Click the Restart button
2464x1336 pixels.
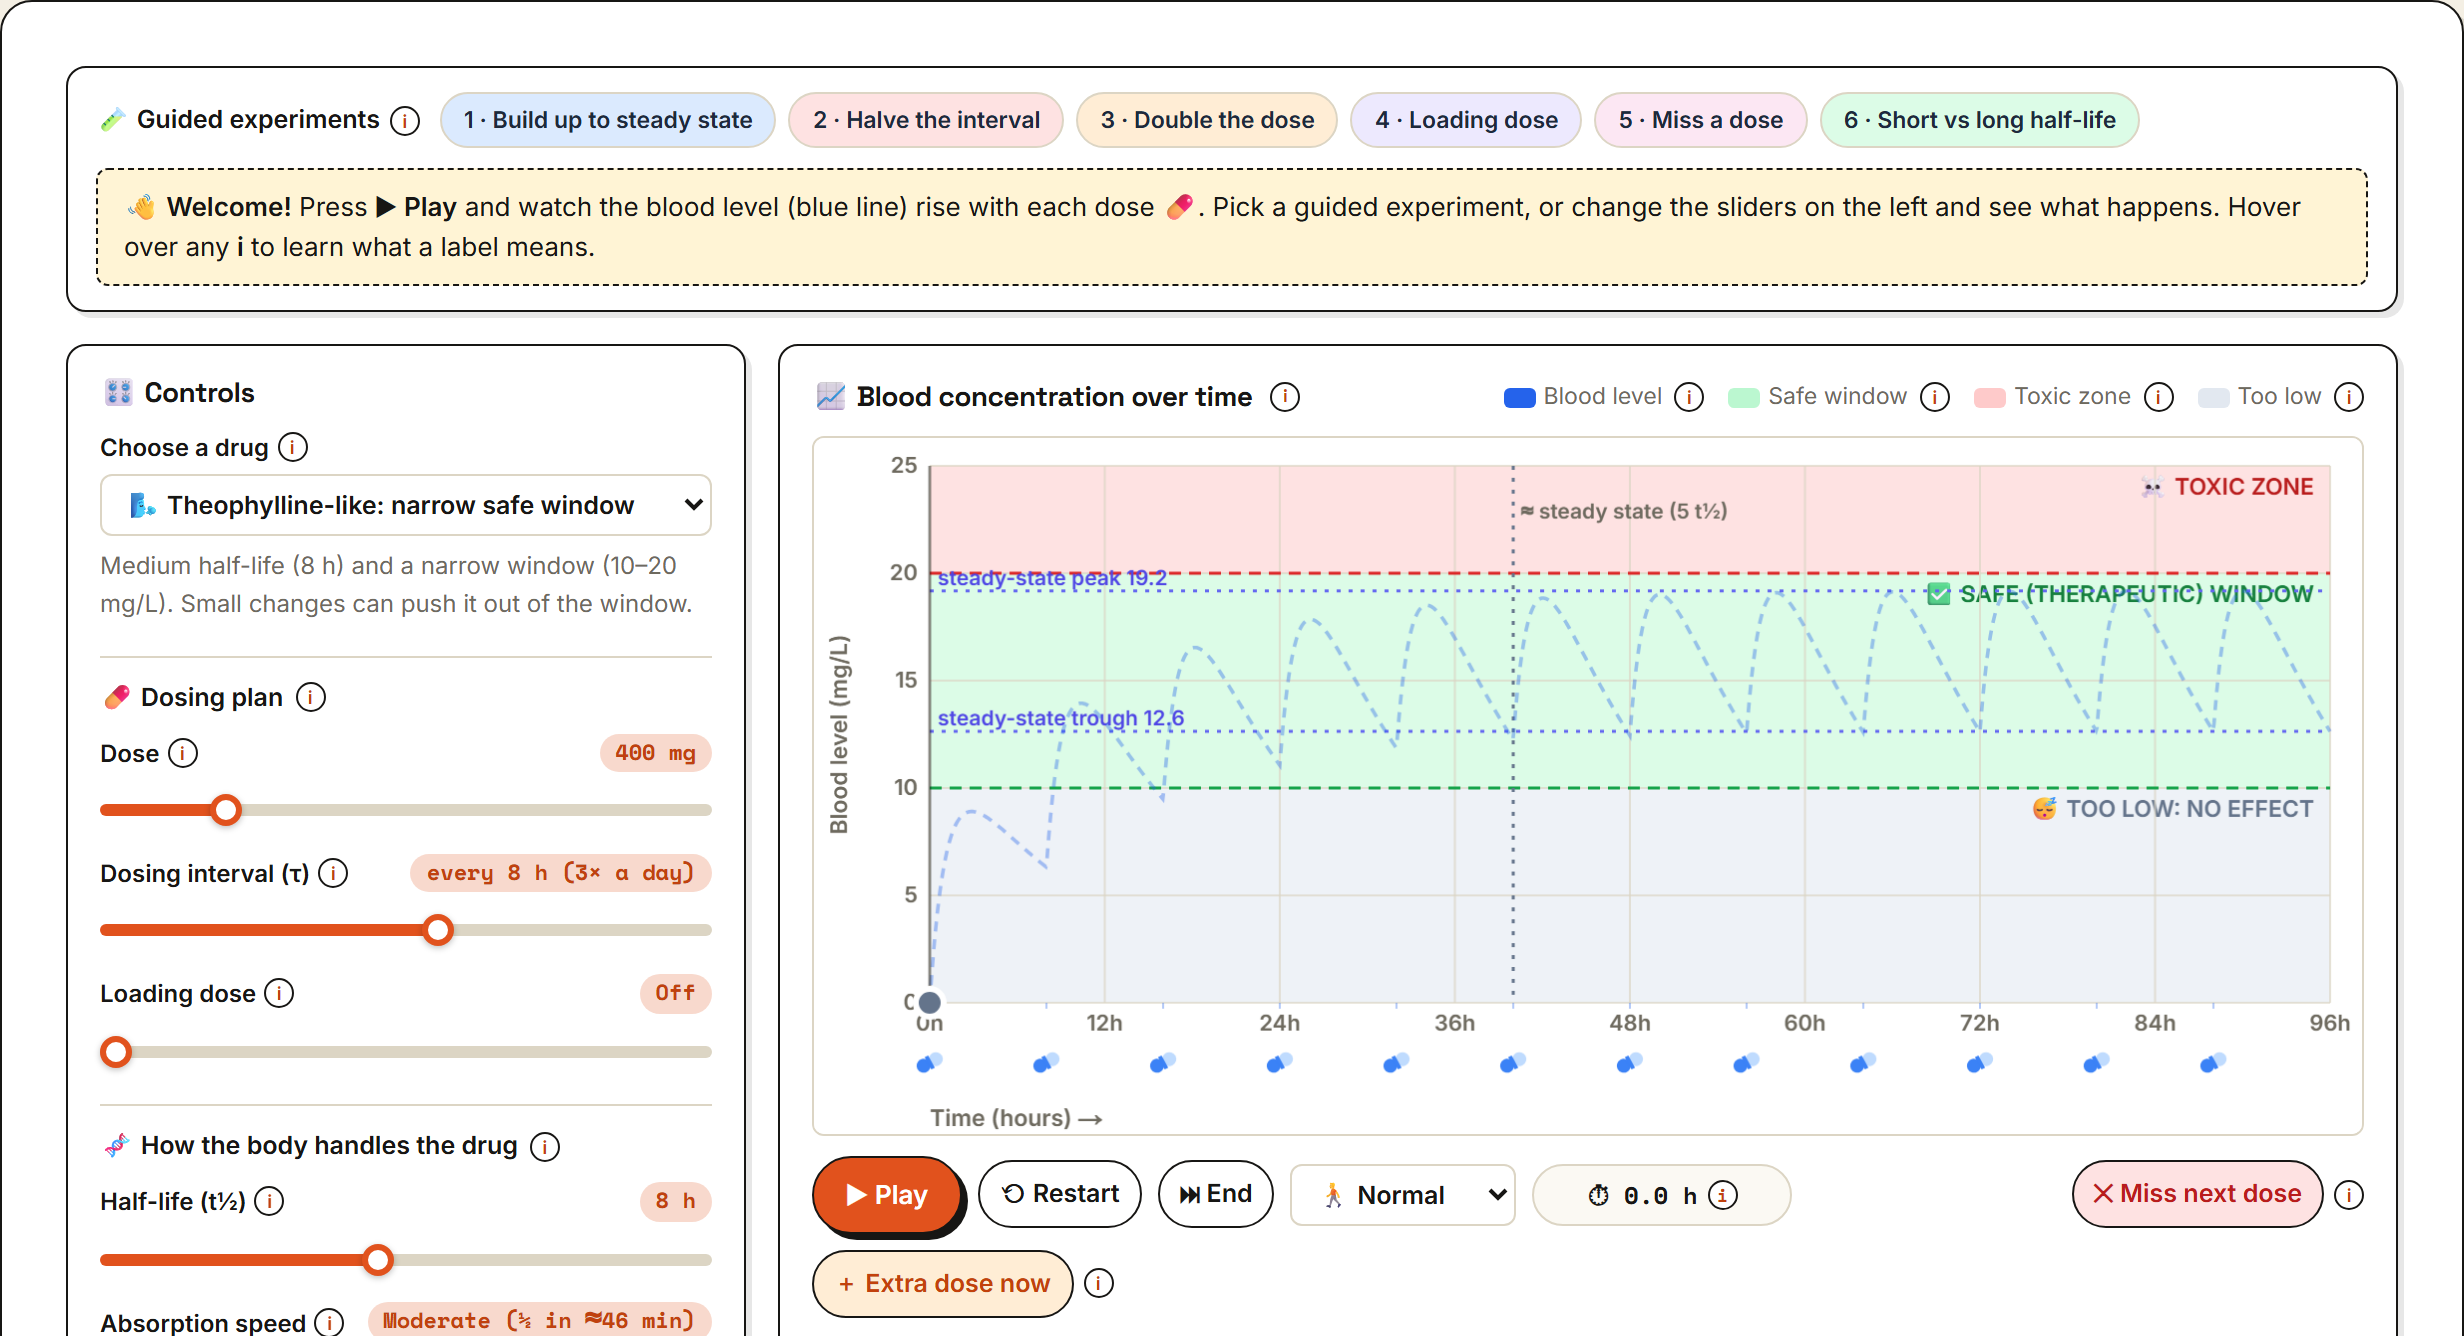click(1060, 1194)
